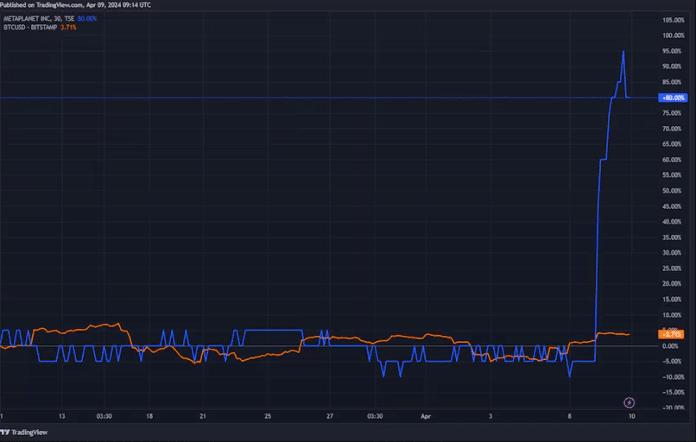Click the blue 80.00% price axis label
Viewport: 696px width, 442px height.
point(672,98)
